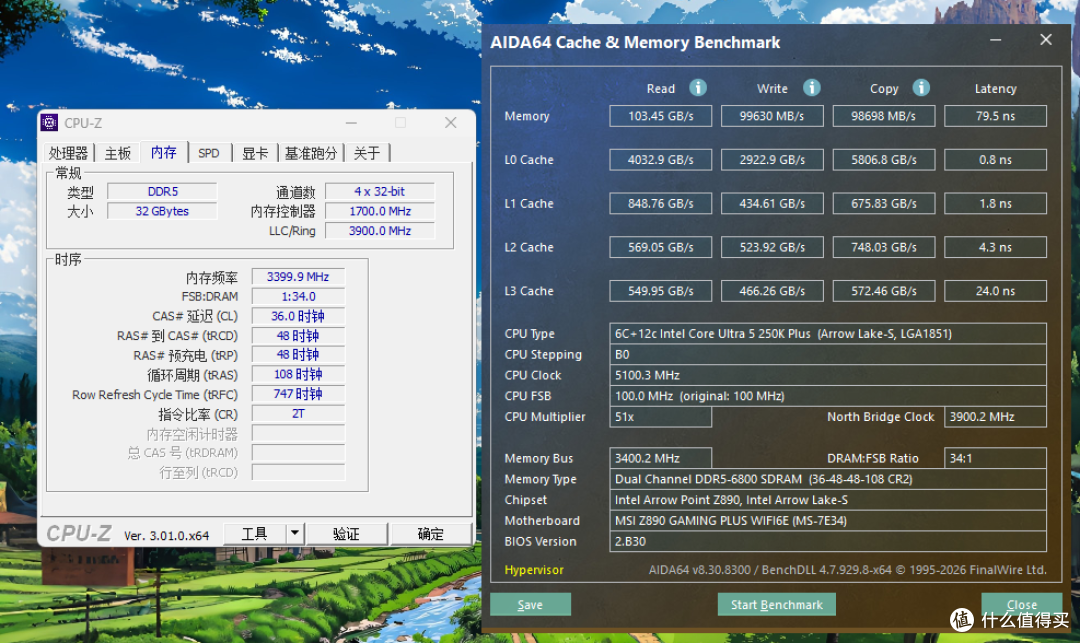The width and height of the screenshot is (1080, 643).
Task: Click the Chipset Intel Arrow Point Z890 field
Action: coord(828,500)
